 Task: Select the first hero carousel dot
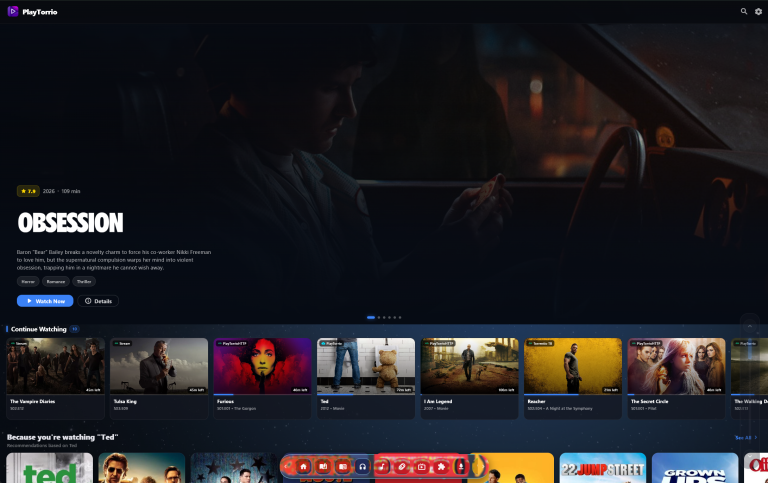[x=371, y=317]
